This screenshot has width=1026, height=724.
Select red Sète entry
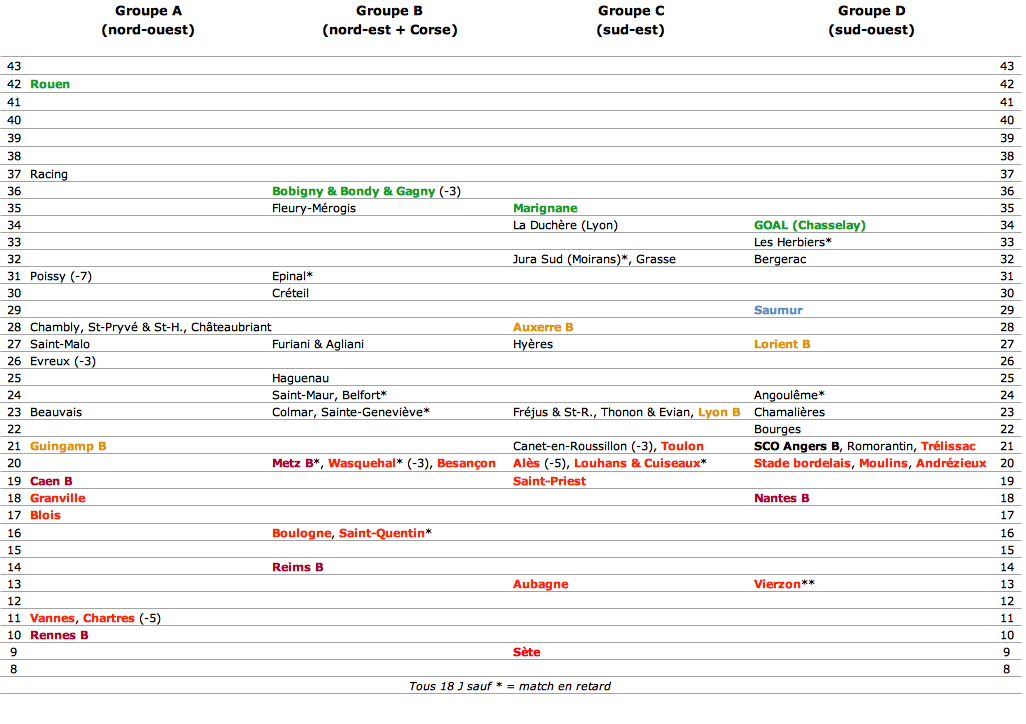click(x=527, y=652)
